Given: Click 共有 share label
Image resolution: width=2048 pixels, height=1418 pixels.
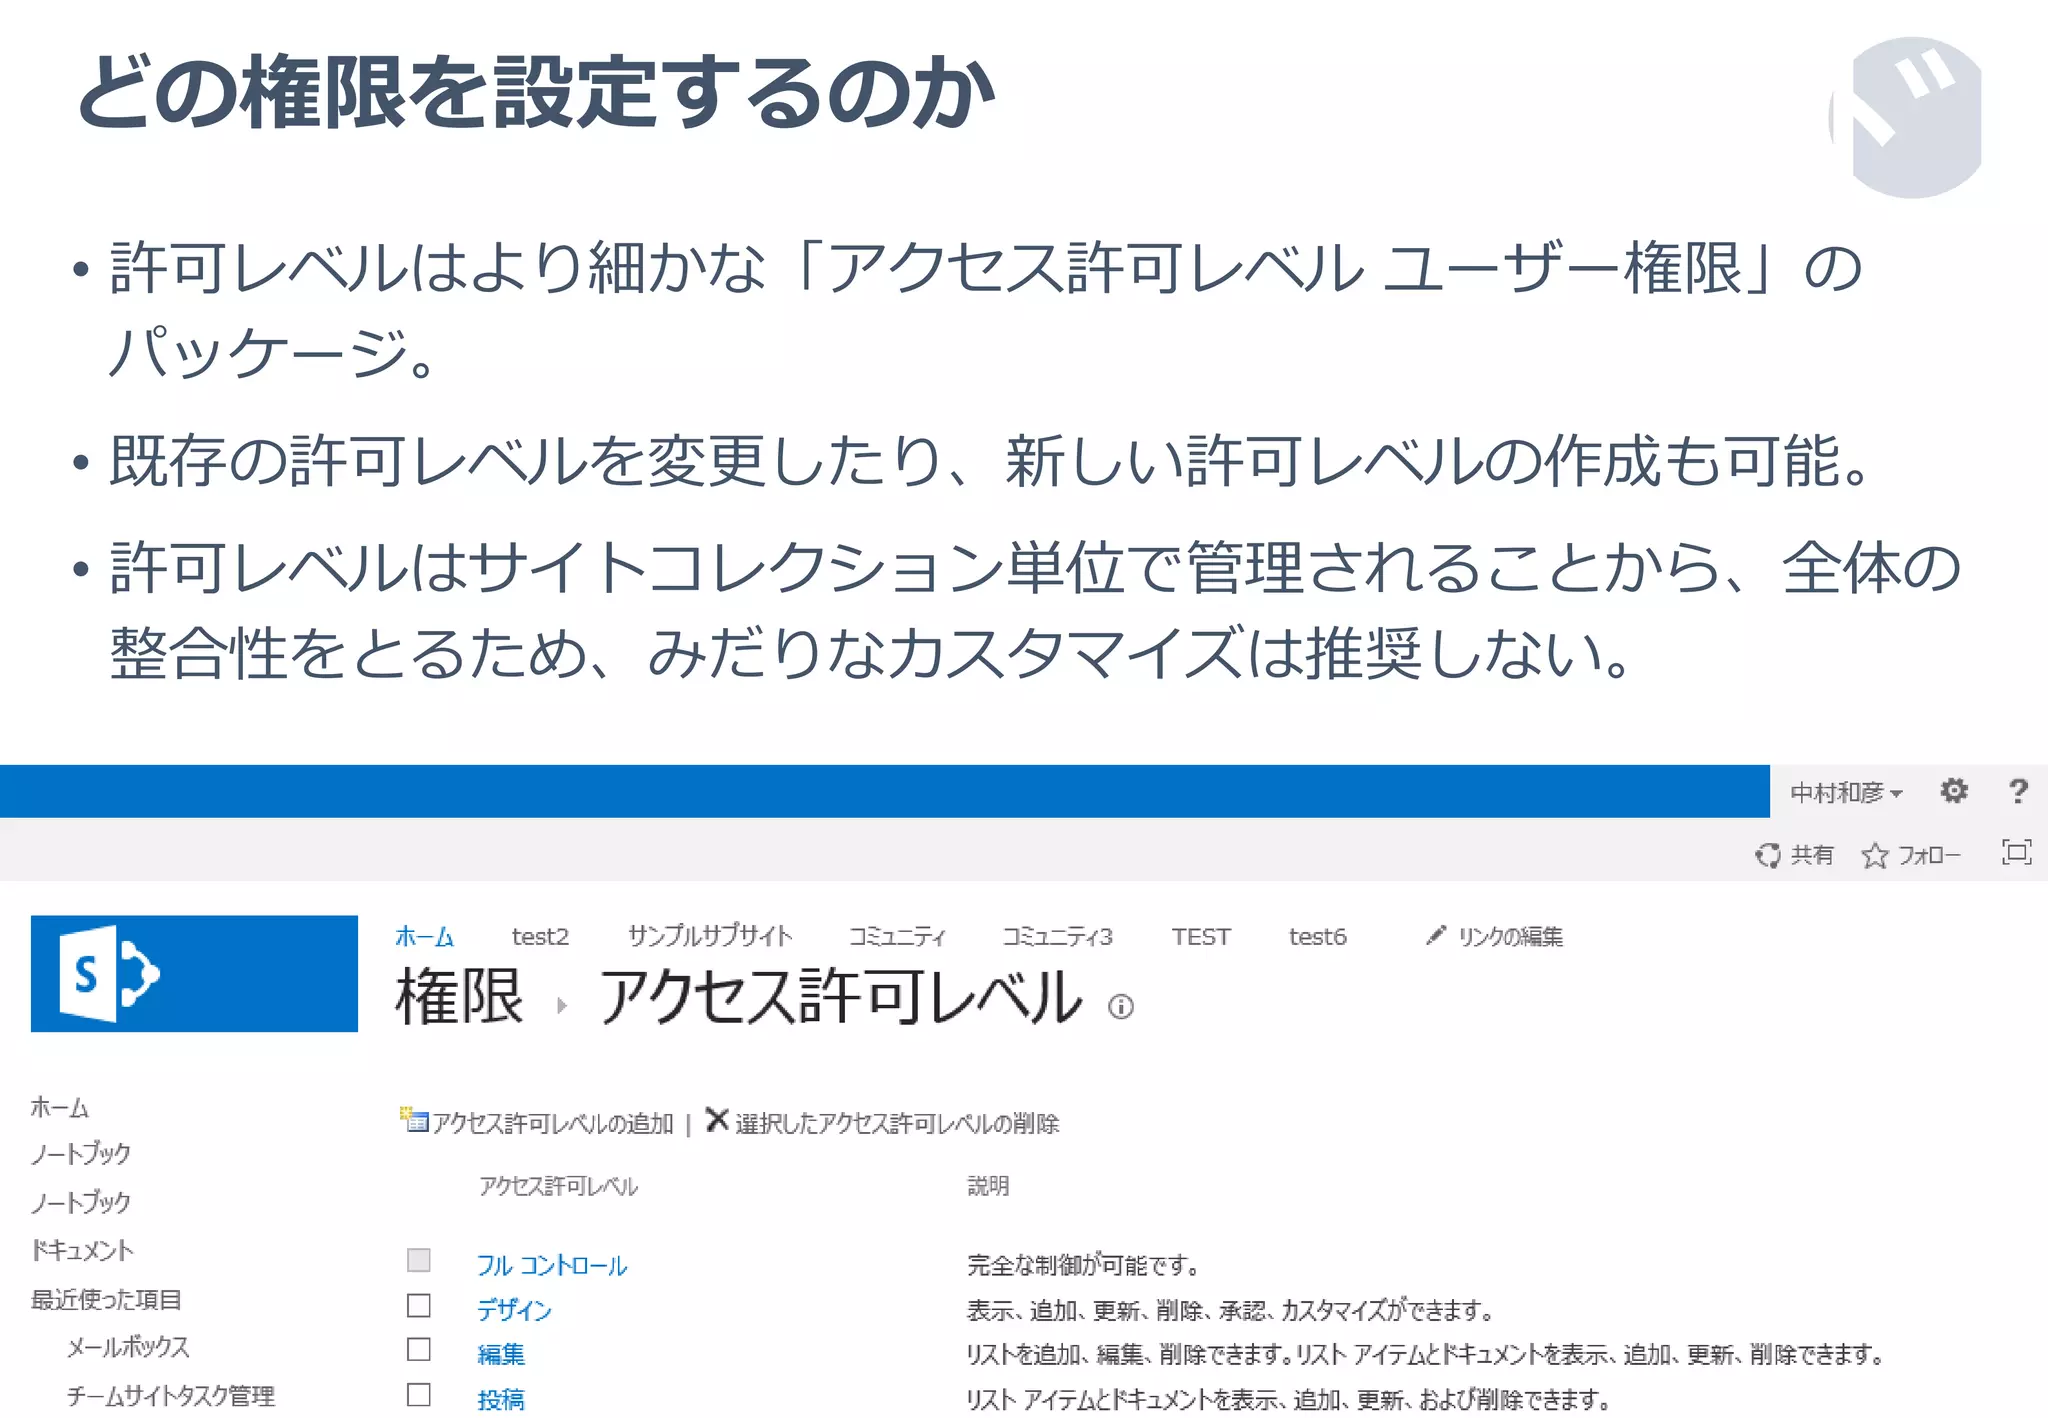Looking at the screenshot, I should pyautogui.click(x=1812, y=855).
